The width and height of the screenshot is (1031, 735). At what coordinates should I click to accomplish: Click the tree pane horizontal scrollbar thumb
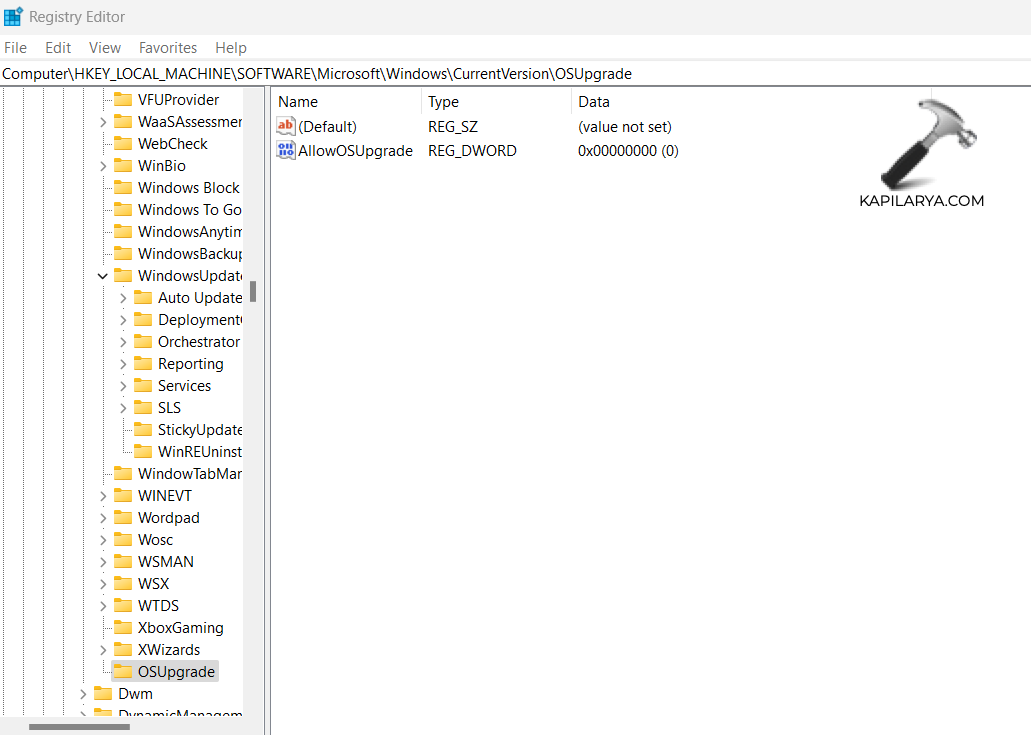[x=79, y=726]
